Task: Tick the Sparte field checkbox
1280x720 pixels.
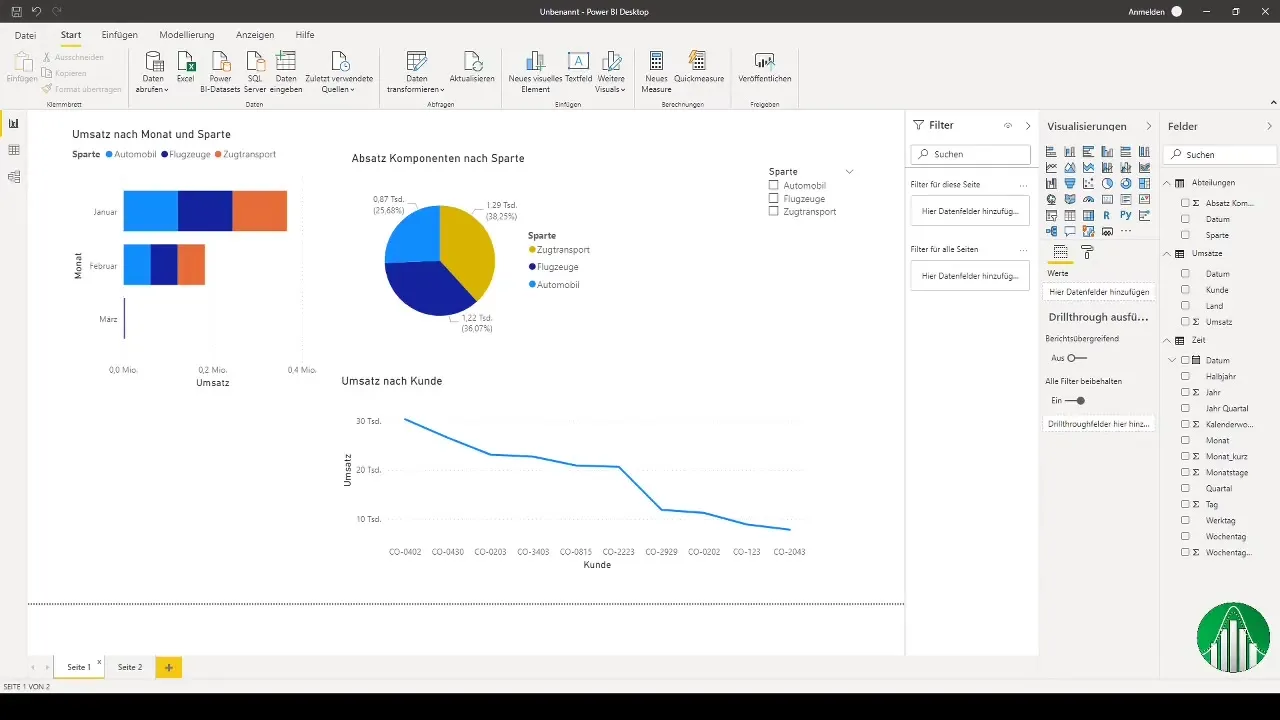Action: (1185, 235)
